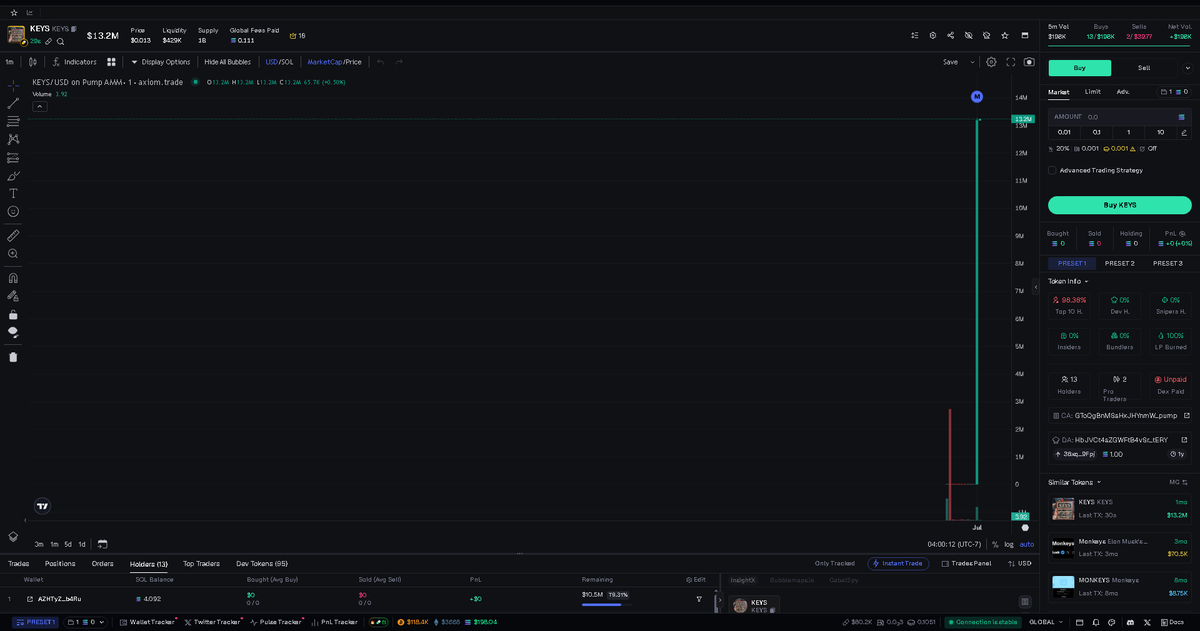
Task: Click Hide All Bubbles
Action: [x=228, y=62]
